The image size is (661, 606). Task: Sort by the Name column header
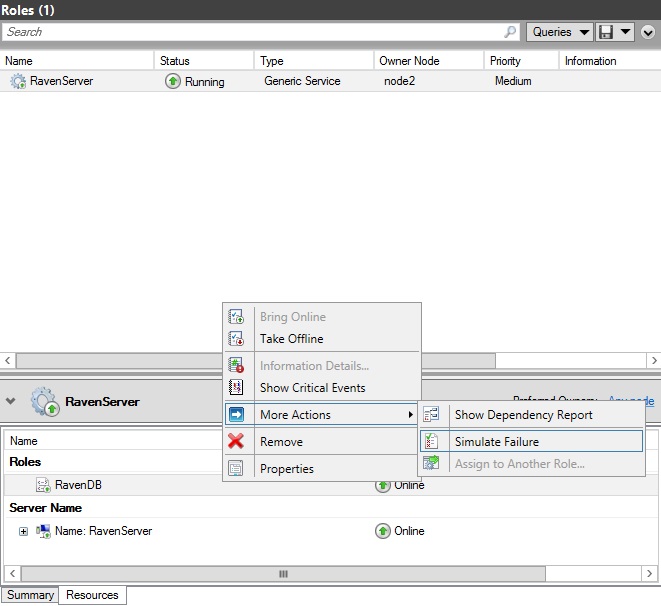point(77,61)
